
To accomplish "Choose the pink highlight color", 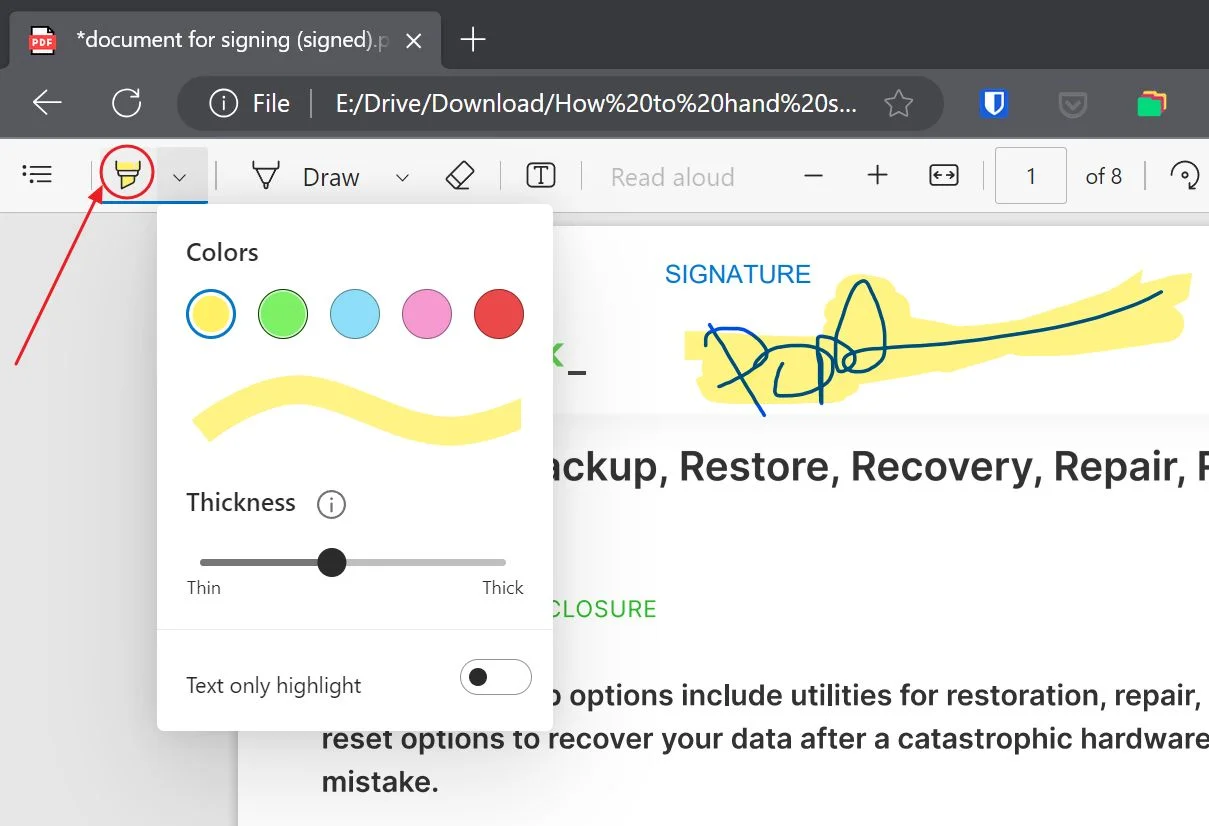I will pyautogui.click(x=427, y=314).
